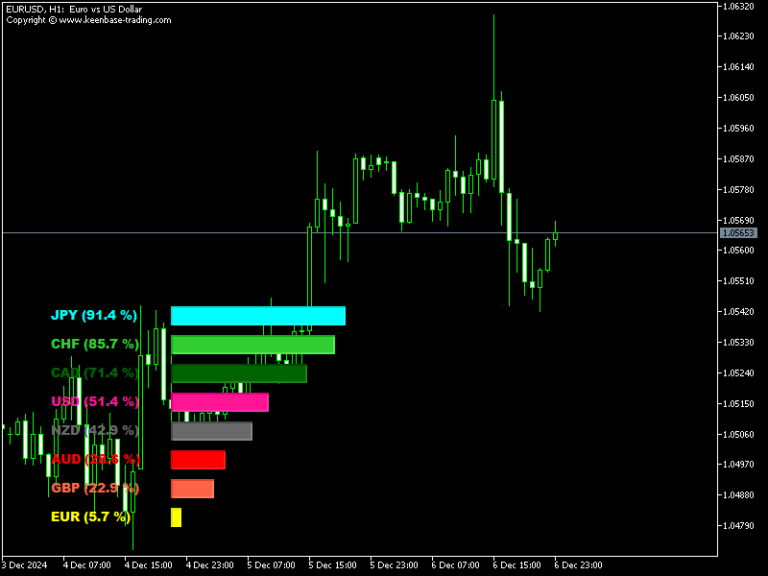The image size is (768, 576).
Task: Click the "6 Dec 23:00" time axis label
Action: pos(578,565)
